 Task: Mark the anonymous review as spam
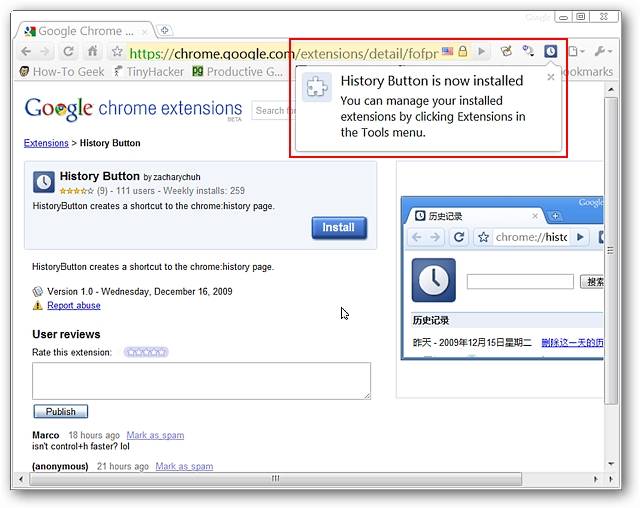click(x=184, y=466)
